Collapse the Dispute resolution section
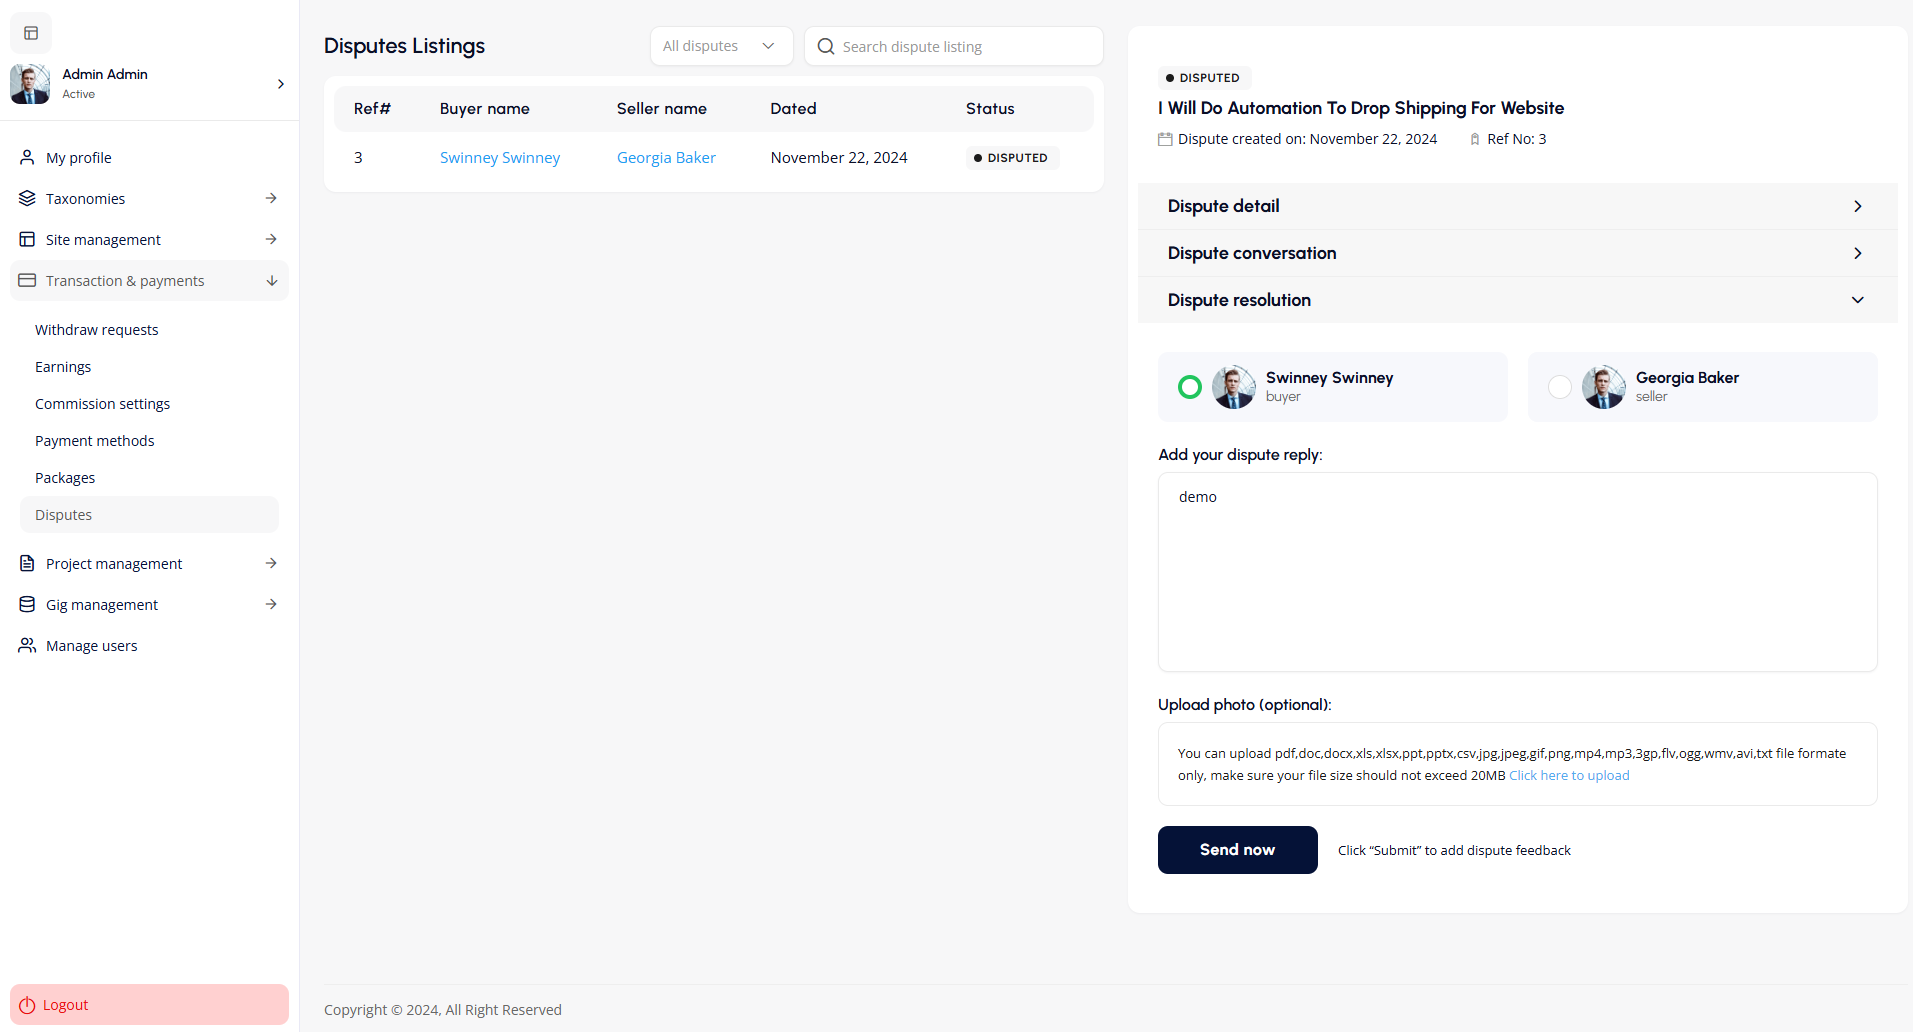1913x1032 pixels. tap(1516, 300)
